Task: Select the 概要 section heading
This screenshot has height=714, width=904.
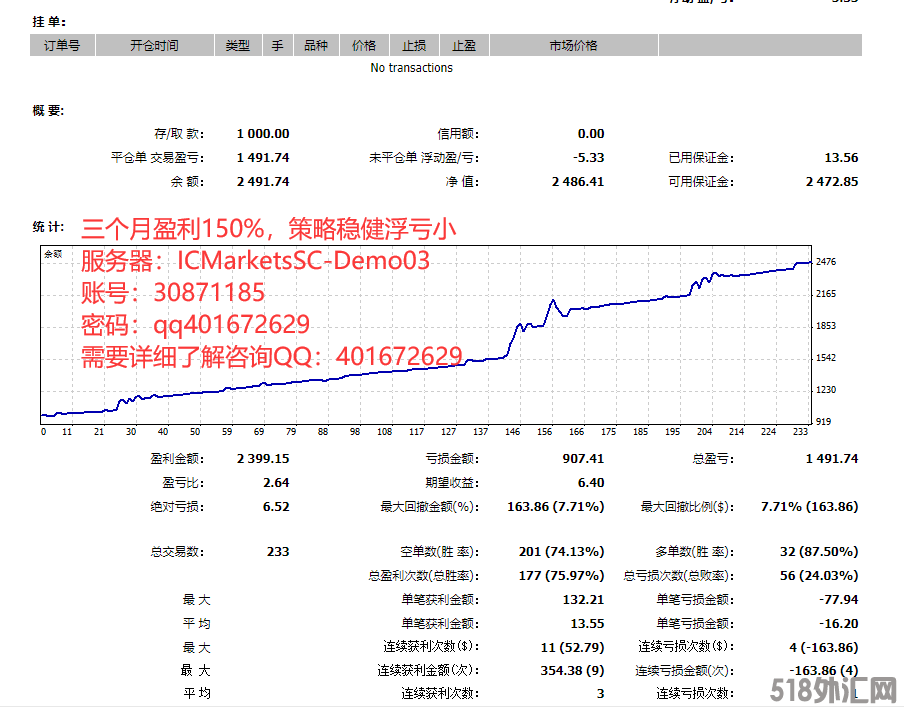Action: pos(48,111)
